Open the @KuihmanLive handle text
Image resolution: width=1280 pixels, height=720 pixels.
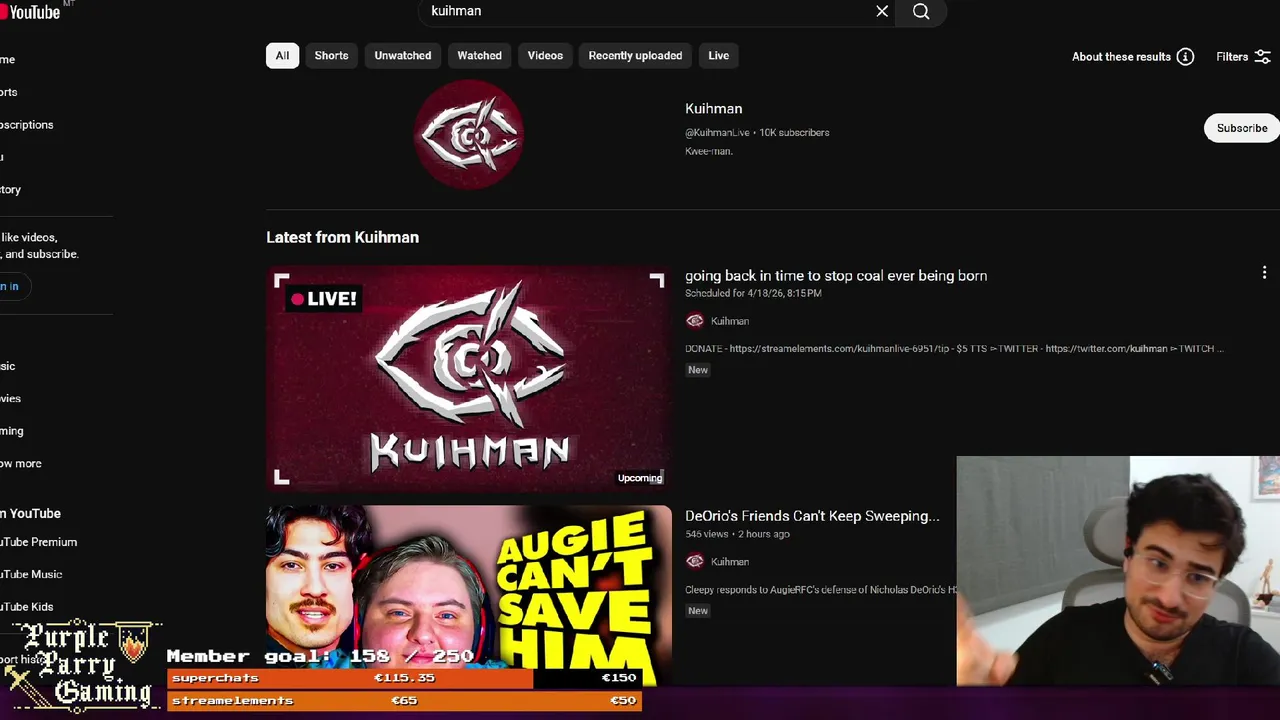tap(717, 133)
